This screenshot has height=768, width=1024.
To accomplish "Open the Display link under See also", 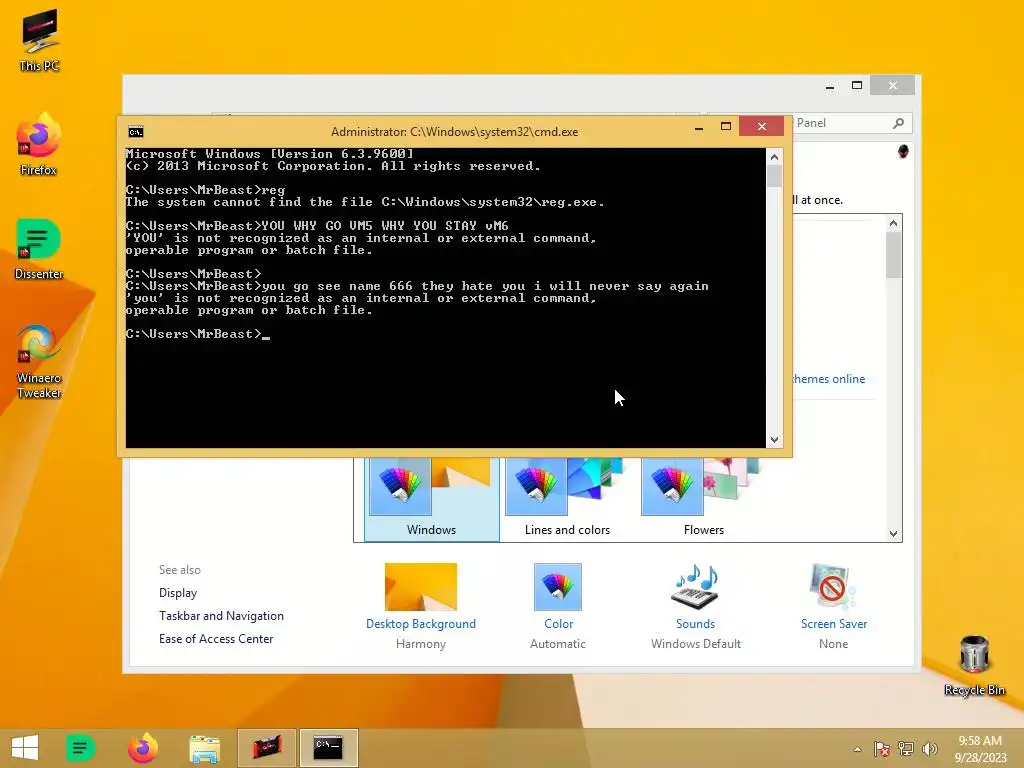I will [x=178, y=593].
